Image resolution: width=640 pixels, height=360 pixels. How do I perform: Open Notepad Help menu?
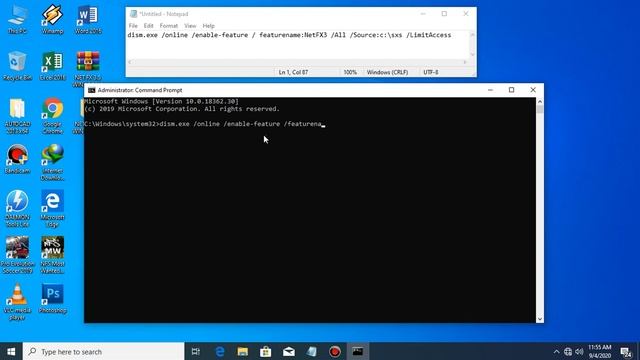[209, 26]
